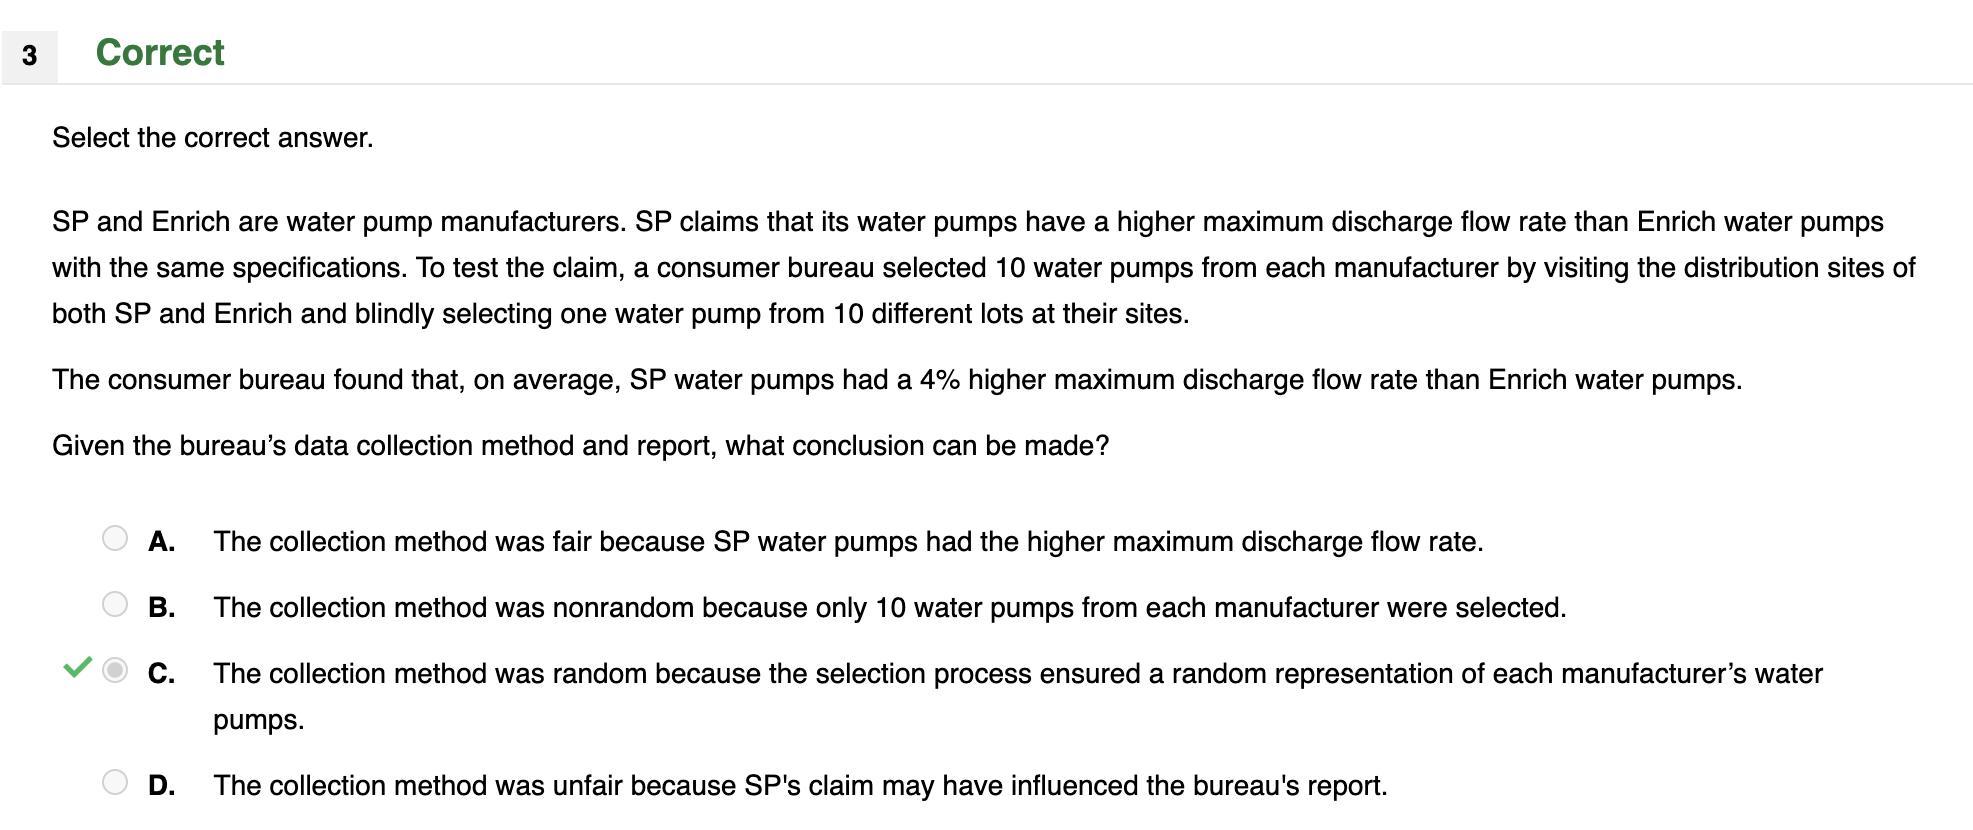
Task: Click the sentence about 4% higher flow rate
Action: (897, 380)
